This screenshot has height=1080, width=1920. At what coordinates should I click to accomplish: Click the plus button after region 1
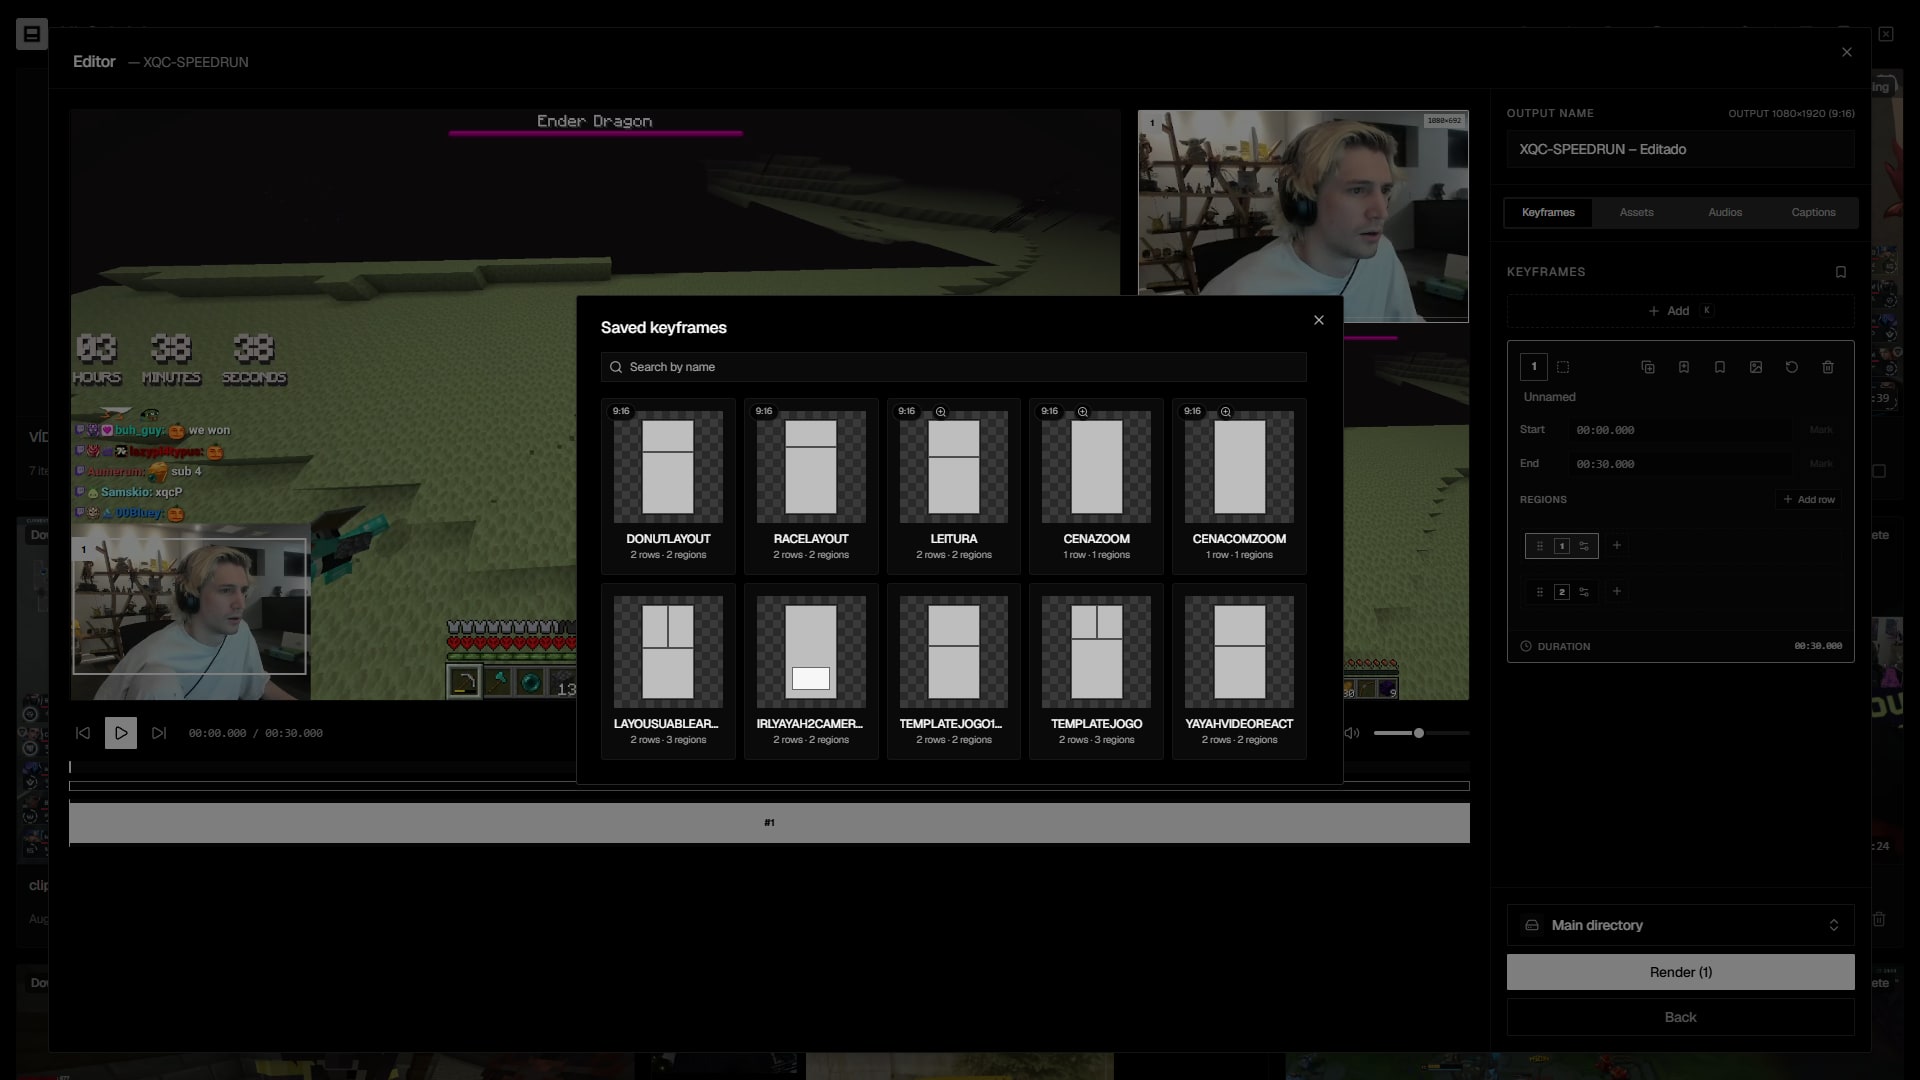click(x=1617, y=545)
